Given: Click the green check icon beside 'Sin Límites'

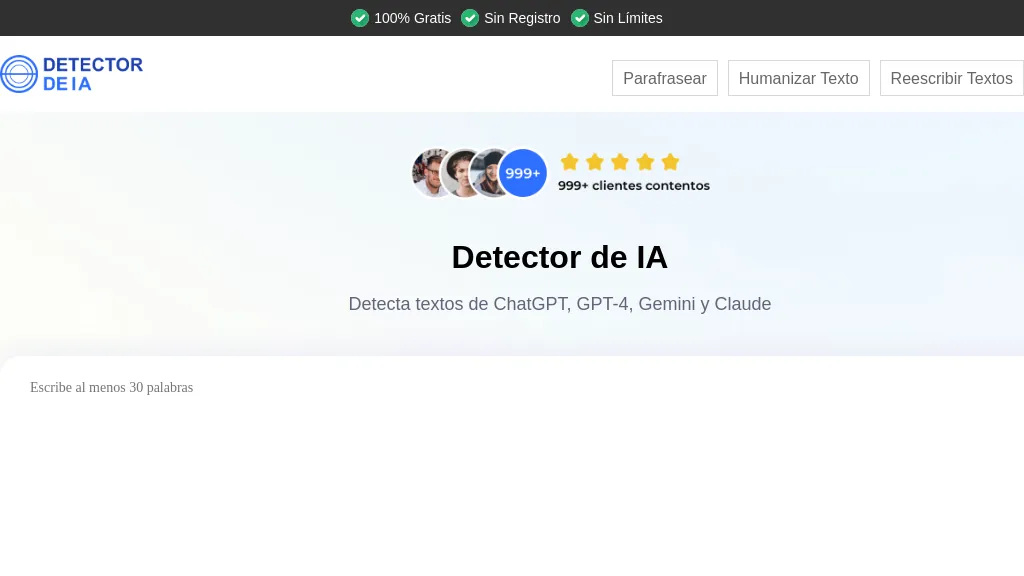Looking at the screenshot, I should (580, 18).
